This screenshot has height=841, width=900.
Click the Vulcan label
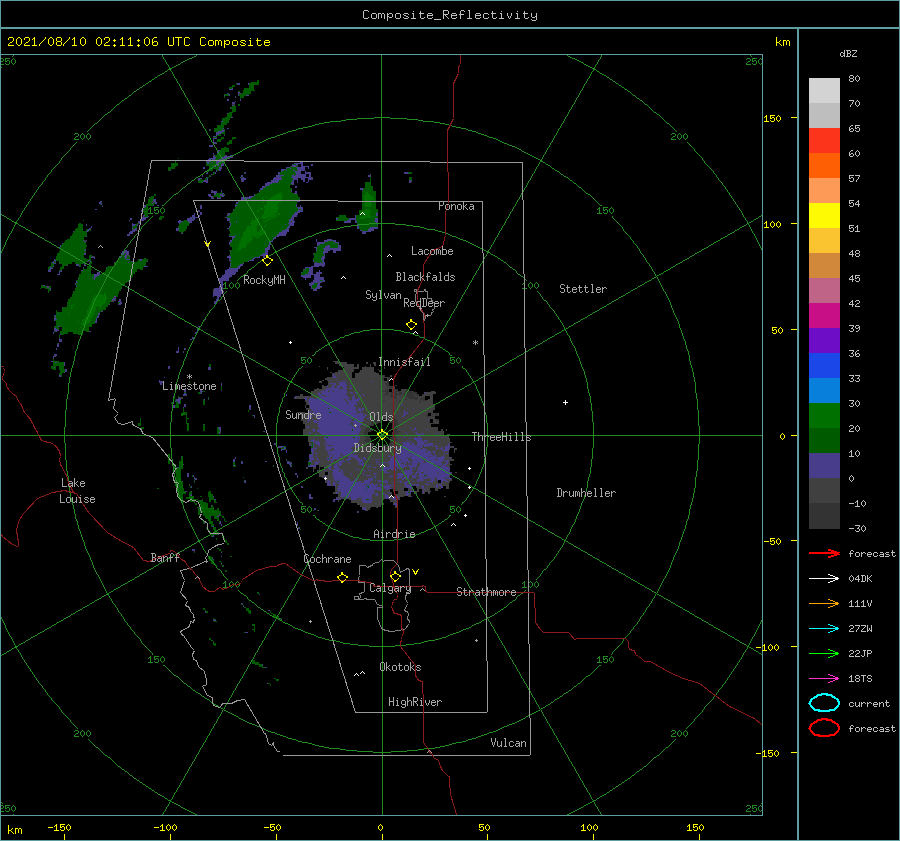point(508,743)
